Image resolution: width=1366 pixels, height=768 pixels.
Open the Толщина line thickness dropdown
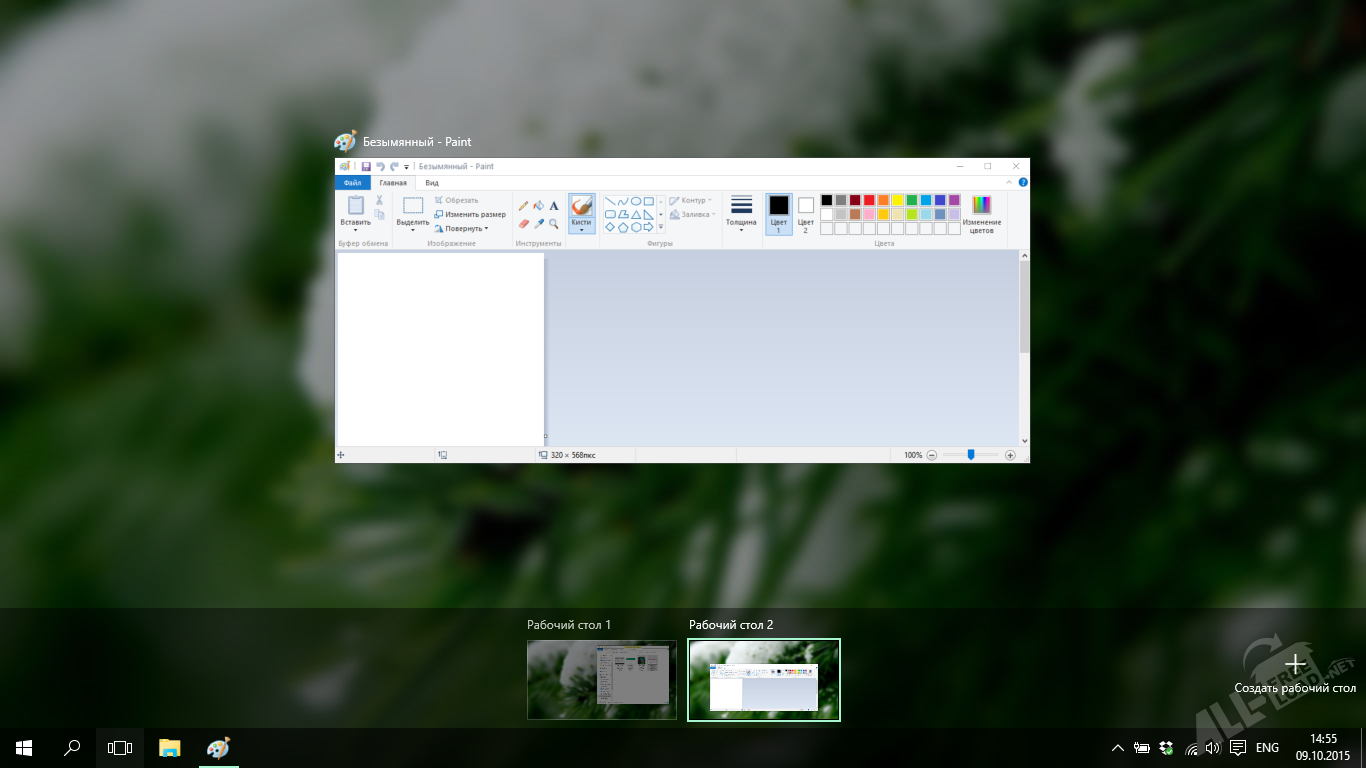pyautogui.click(x=741, y=215)
